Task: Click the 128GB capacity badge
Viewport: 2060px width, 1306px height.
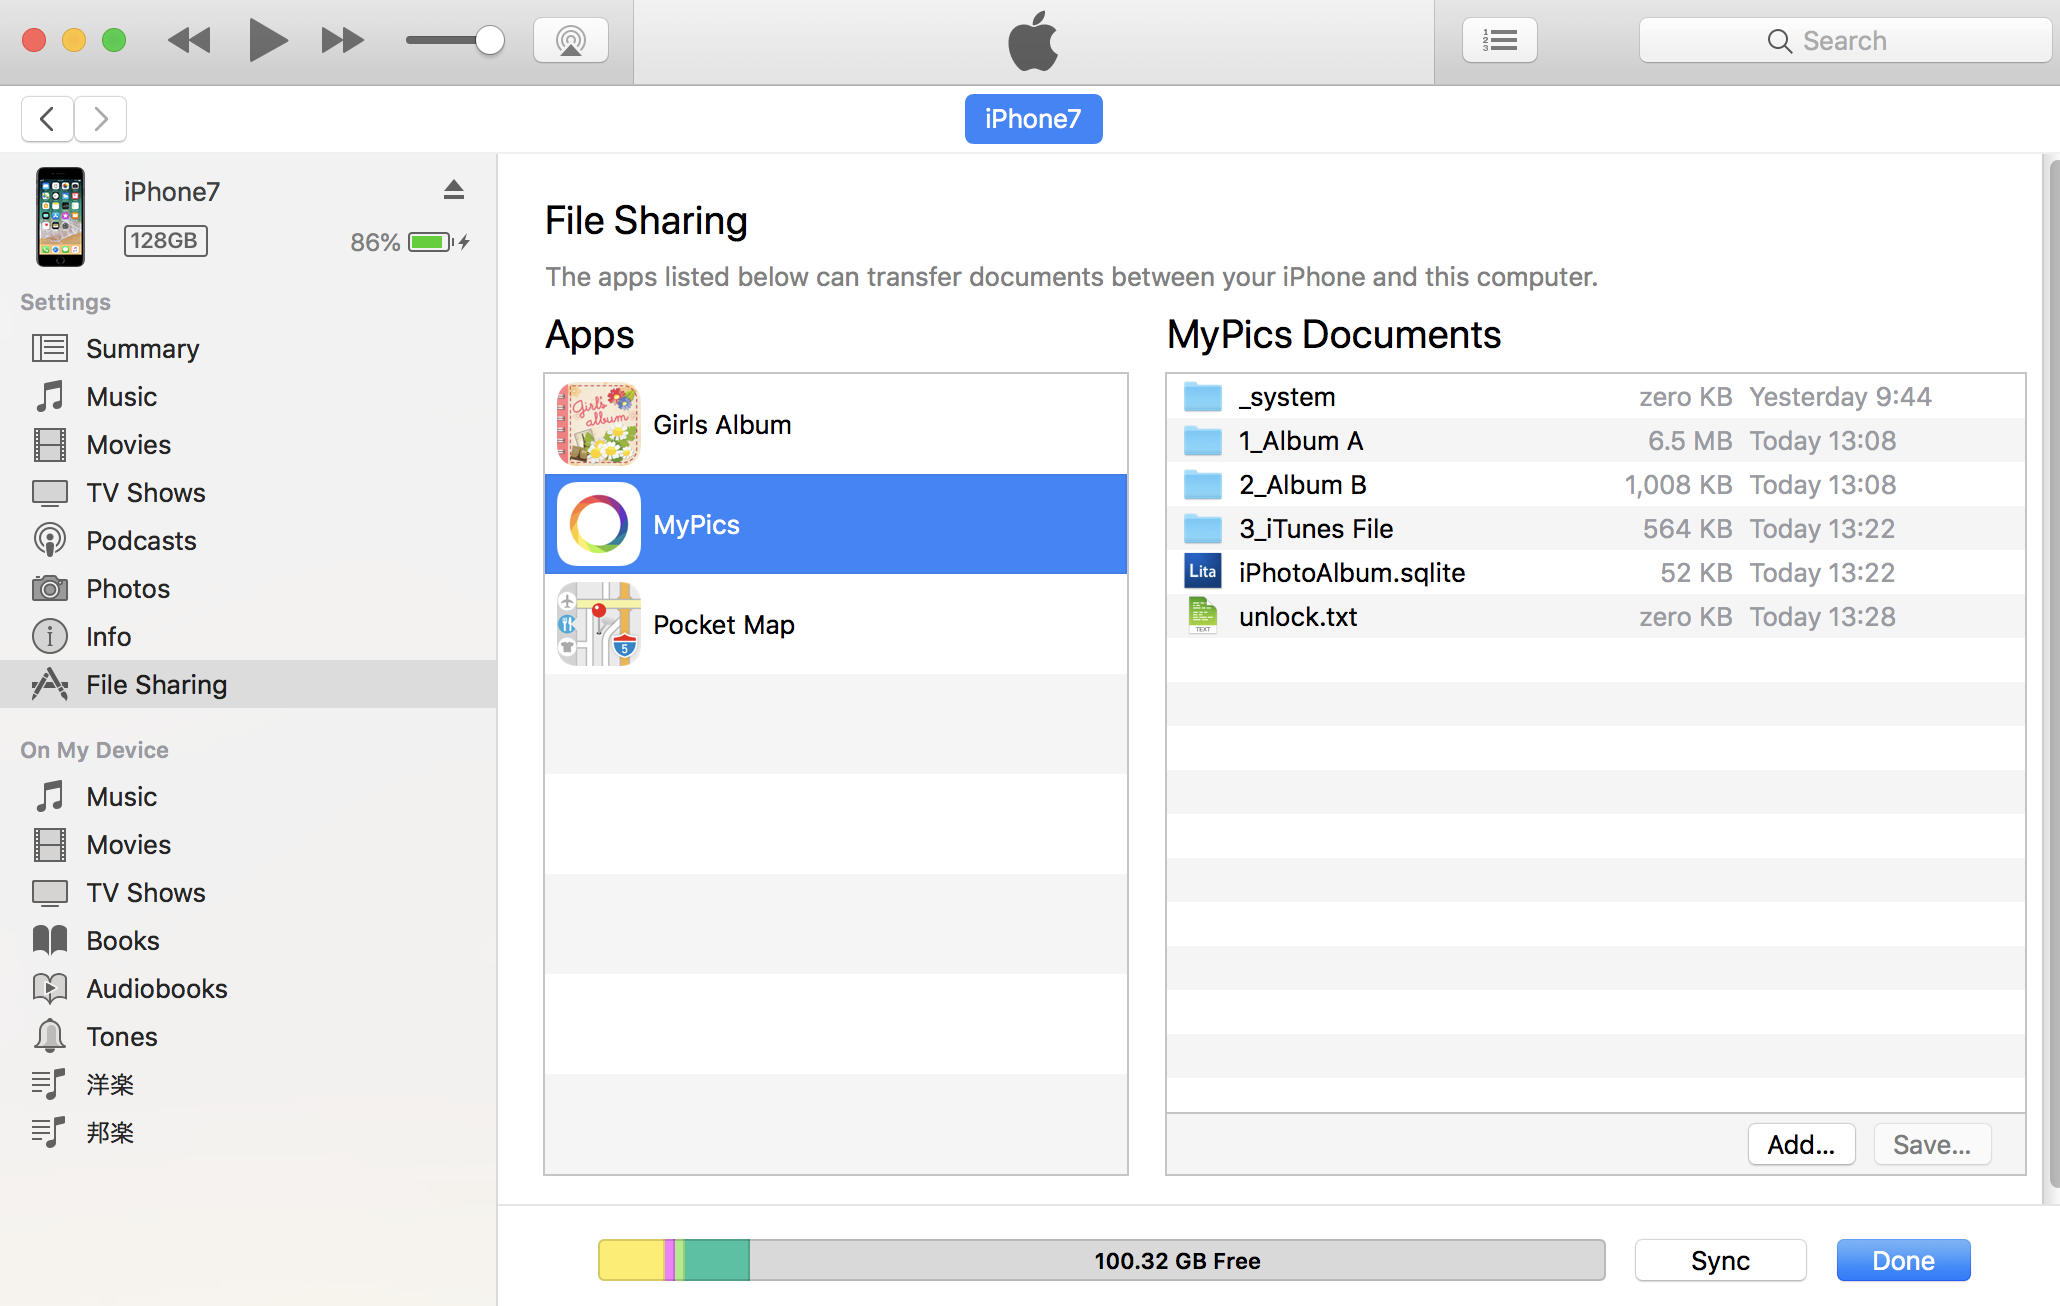Action: (166, 241)
